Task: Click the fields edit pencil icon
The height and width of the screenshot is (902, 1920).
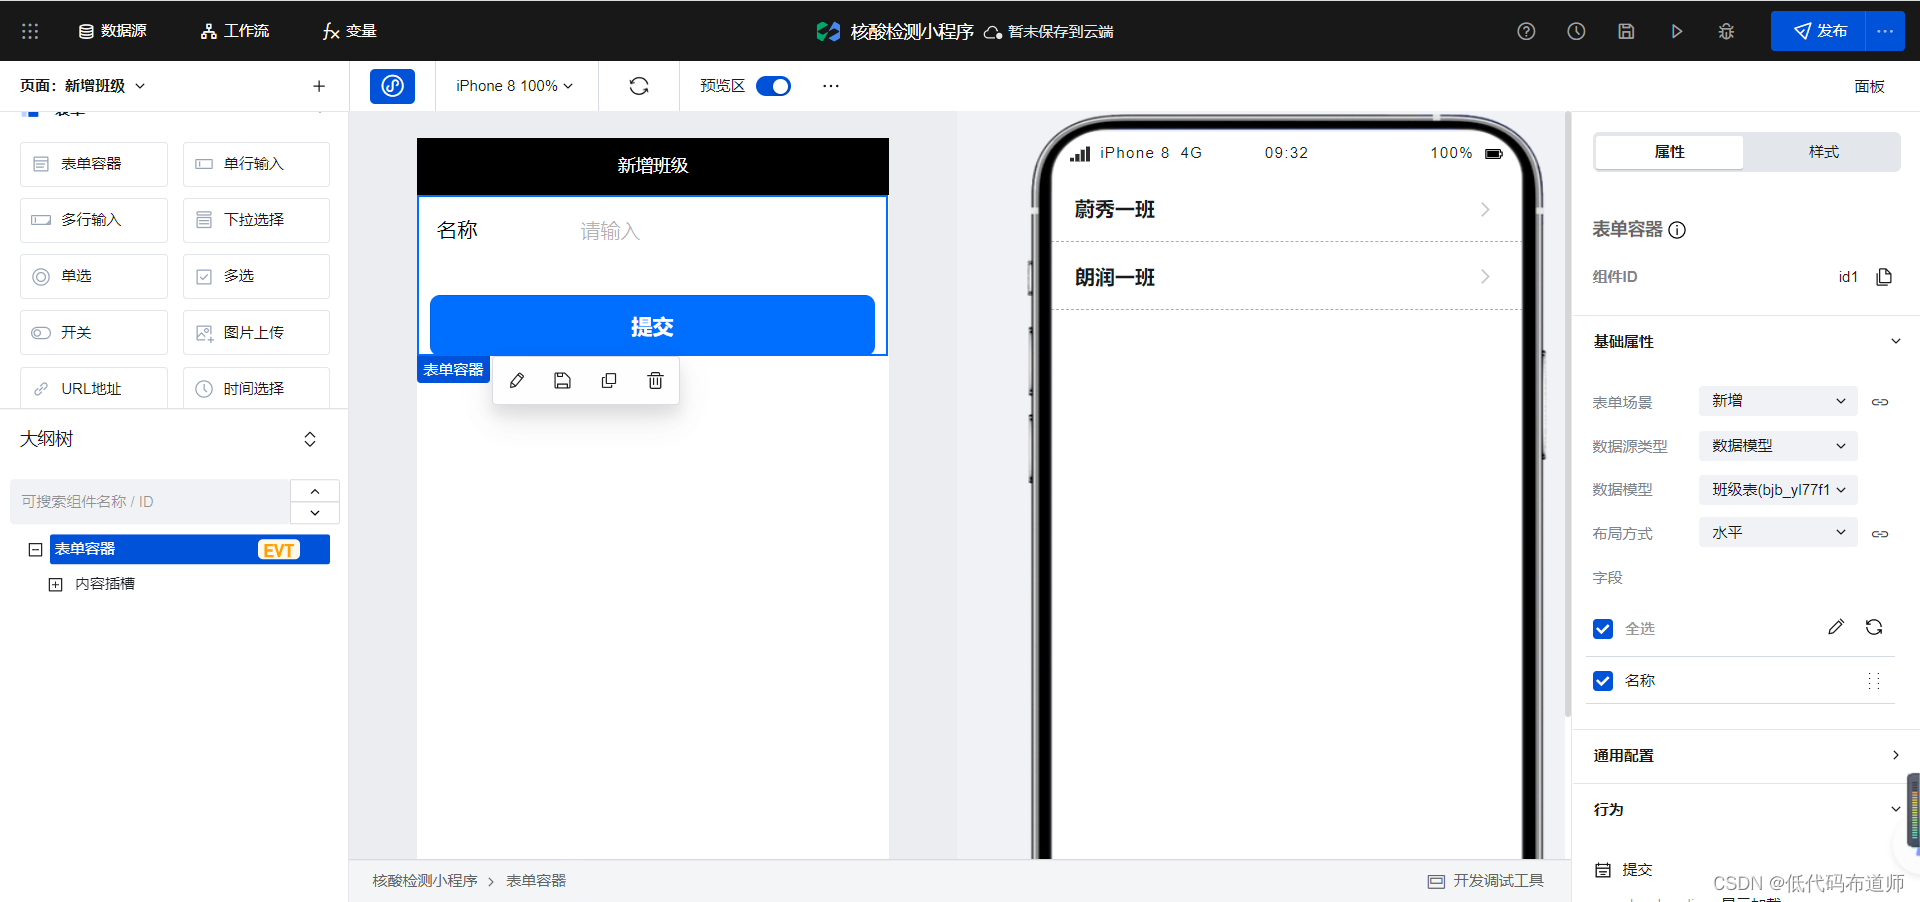Action: (1836, 627)
